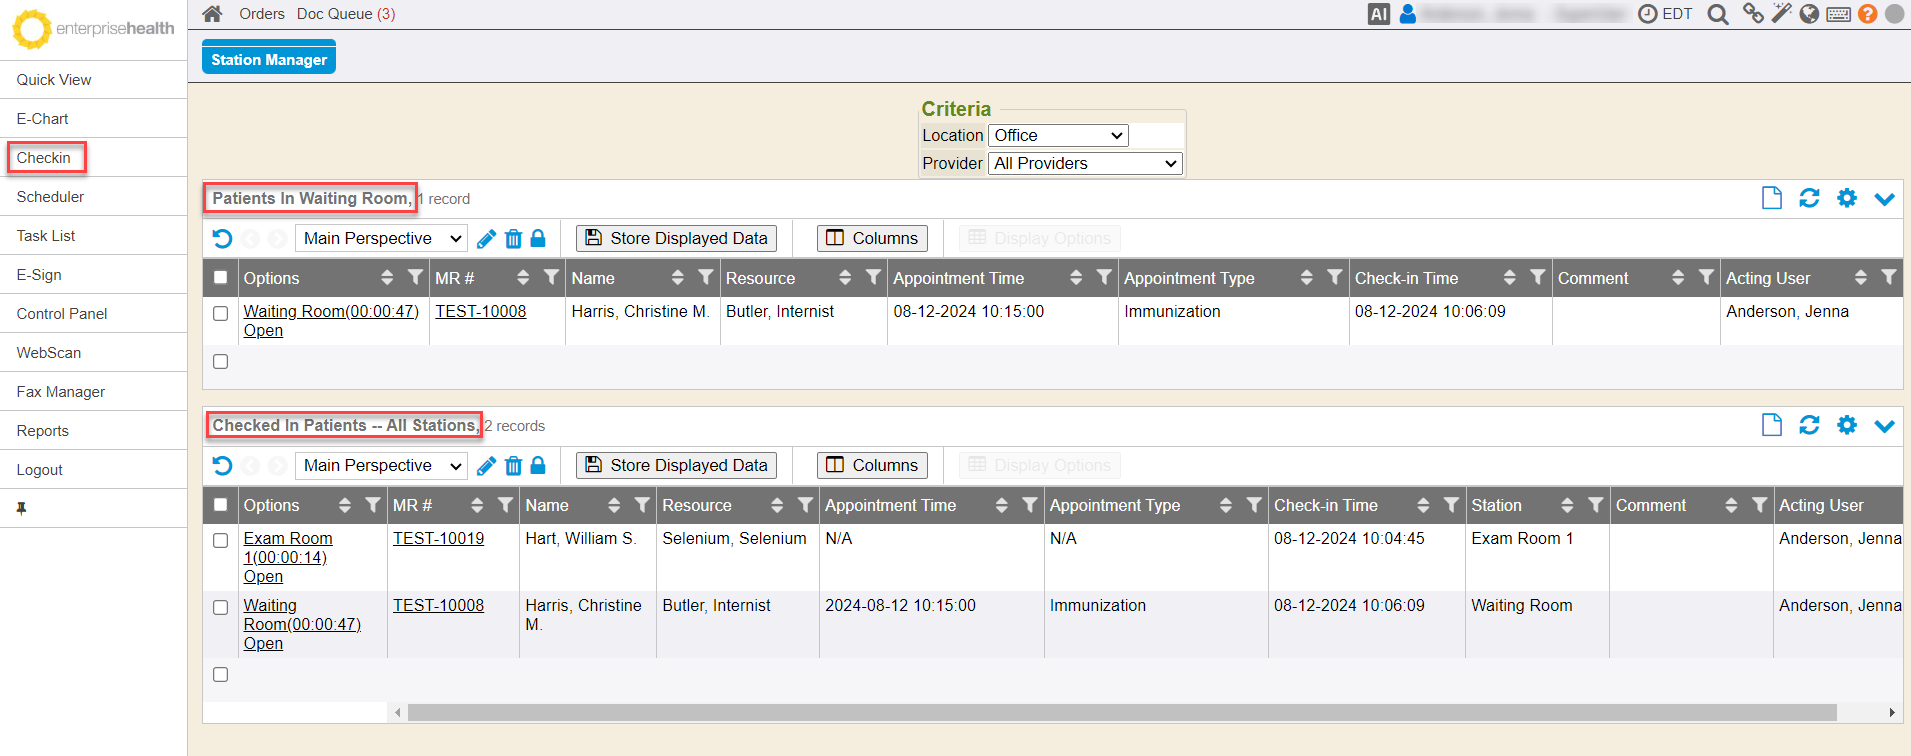1911x756 pixels.
Task: Open MR# TEST-10019 link
Action: pyautogui.click(x=438, y=538)
